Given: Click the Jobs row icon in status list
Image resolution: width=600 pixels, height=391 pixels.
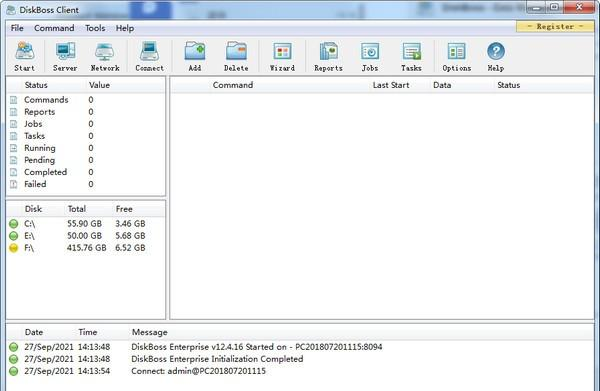Looking at the screenshot, I should point(14,124).
